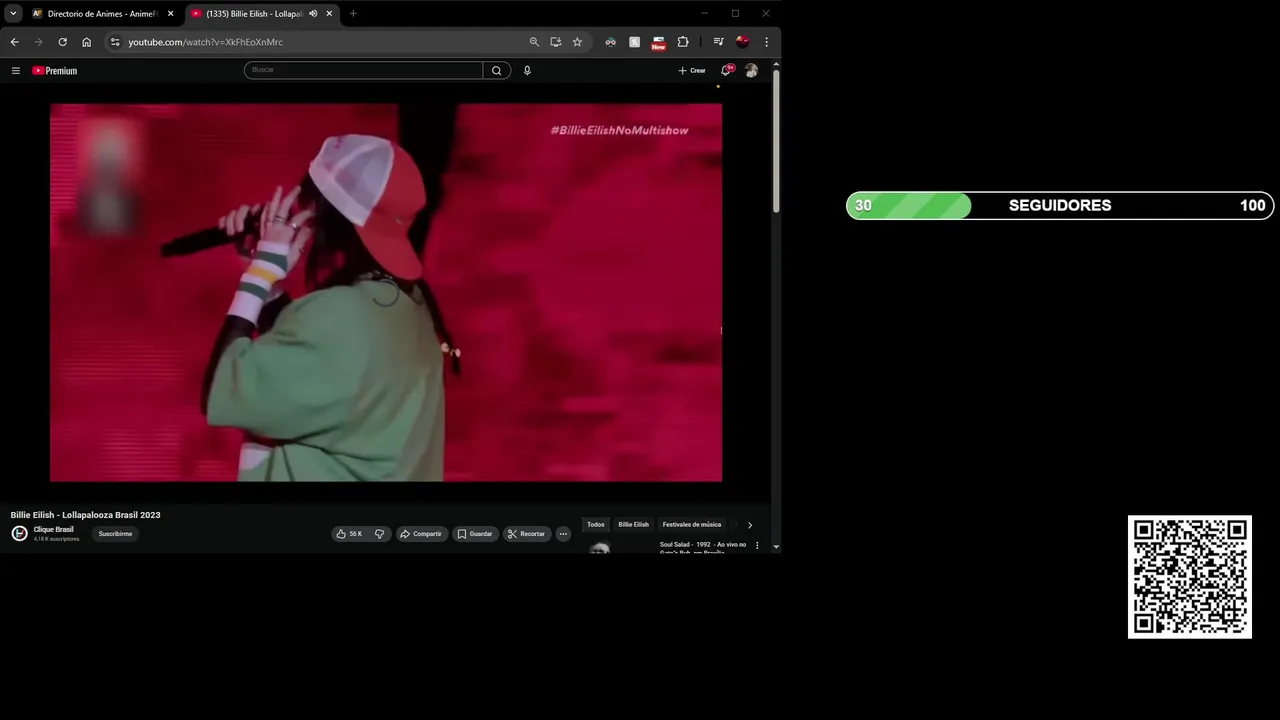View site information for youtube.com
Screen dimensions: 1280x720
click(x=115, y=42)
